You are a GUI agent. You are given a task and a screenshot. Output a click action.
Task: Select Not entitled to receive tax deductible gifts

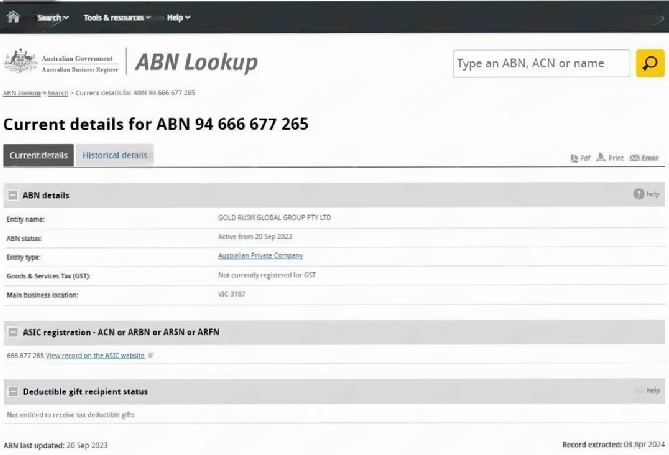point(70,415)
